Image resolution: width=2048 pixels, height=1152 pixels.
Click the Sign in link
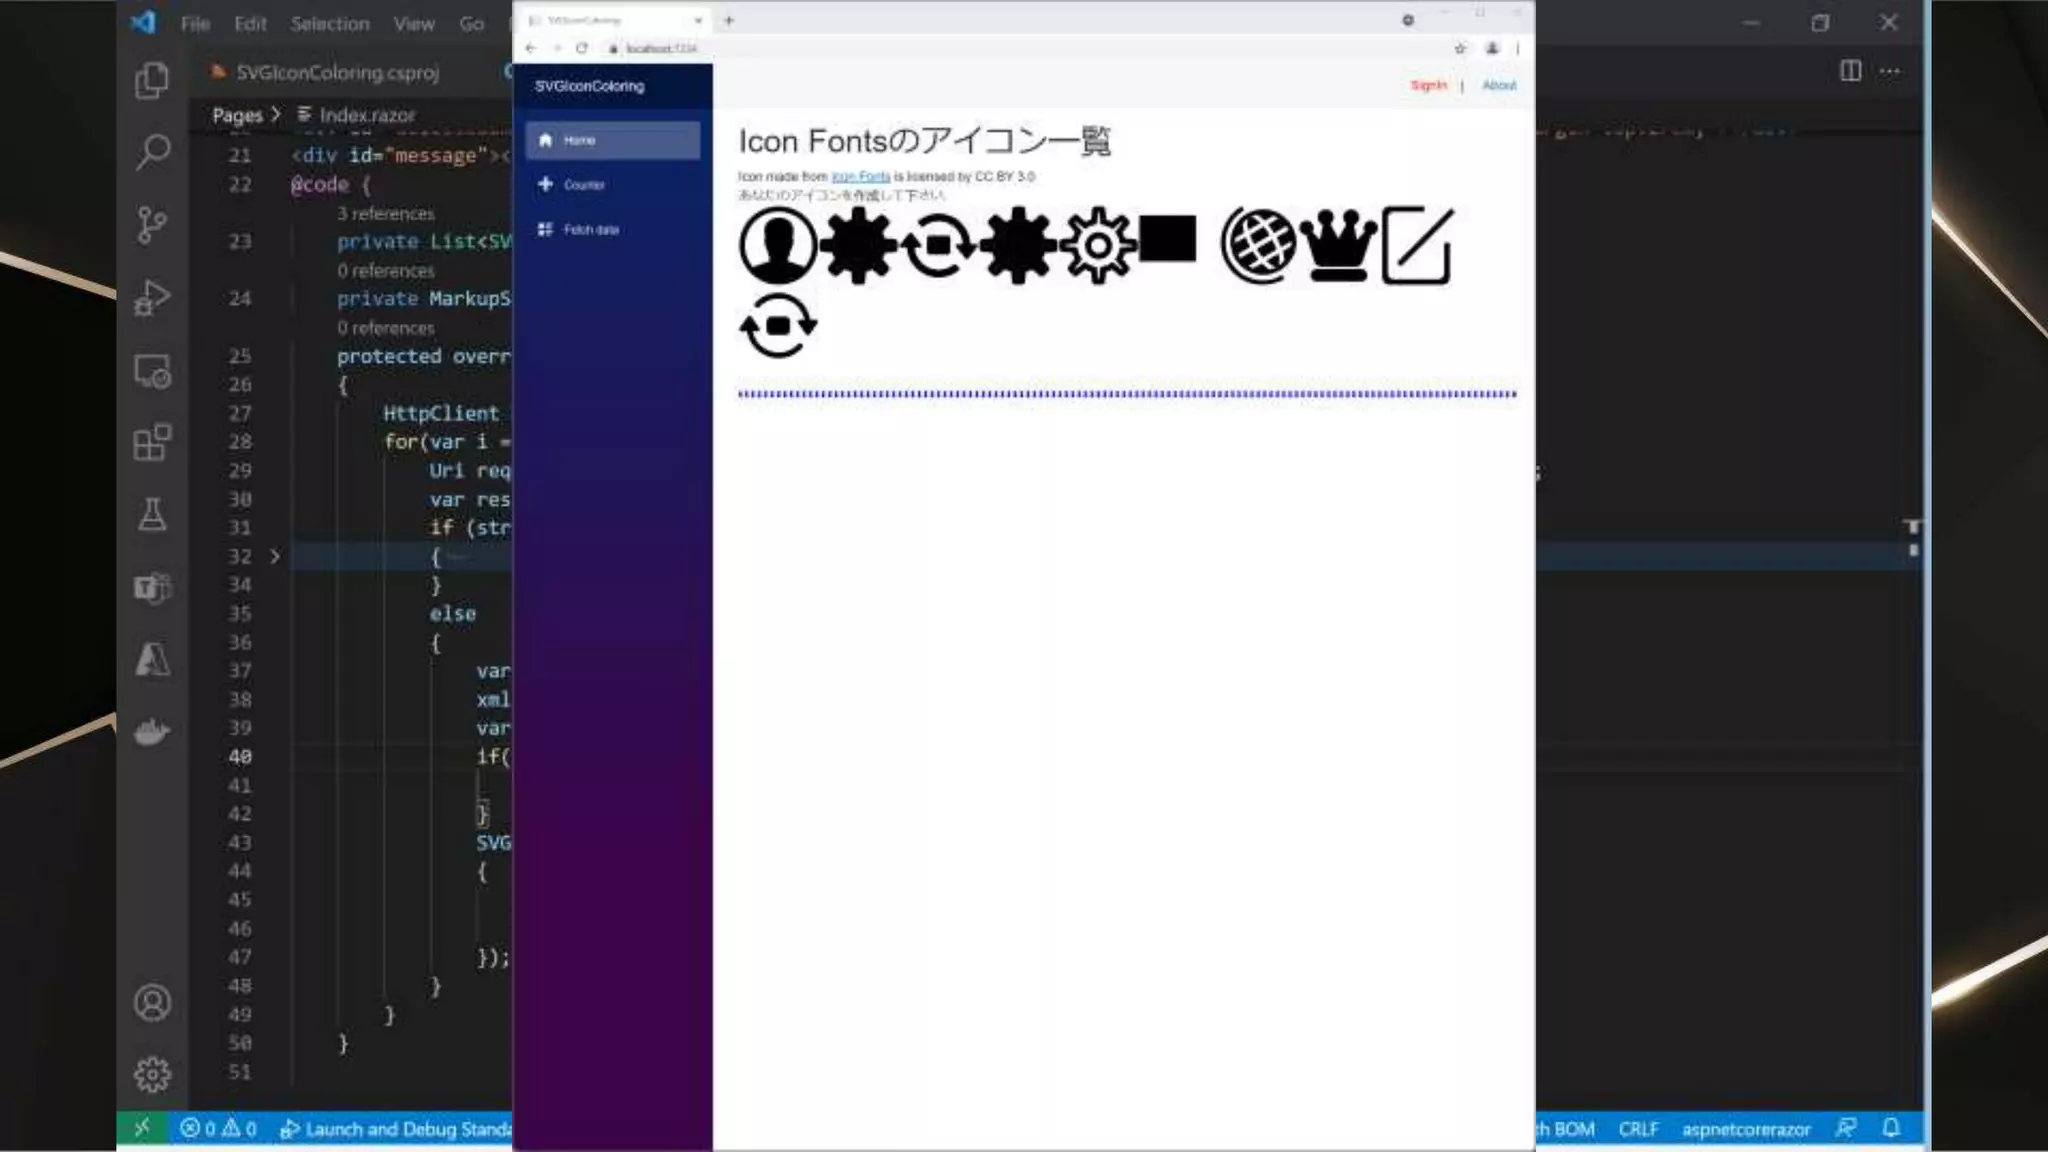click(1428, 86)
